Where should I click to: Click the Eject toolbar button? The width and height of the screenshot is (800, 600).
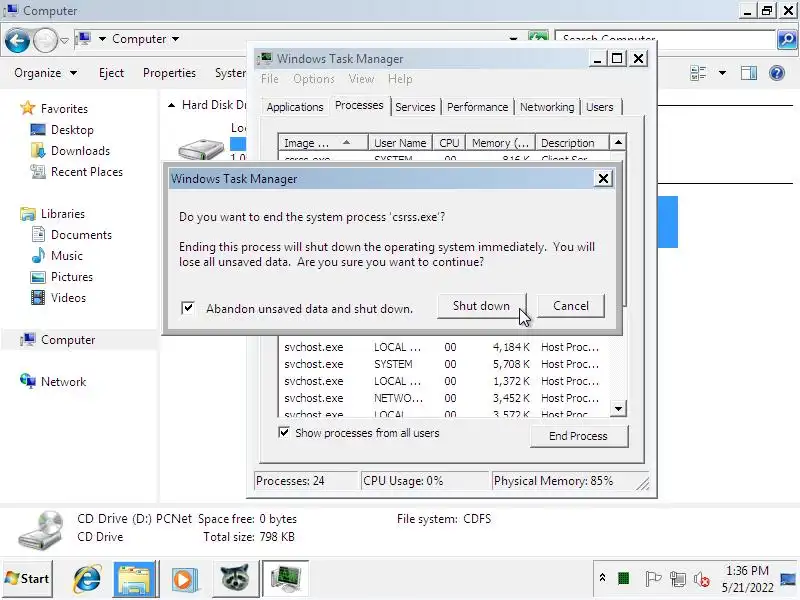(111, 73)
